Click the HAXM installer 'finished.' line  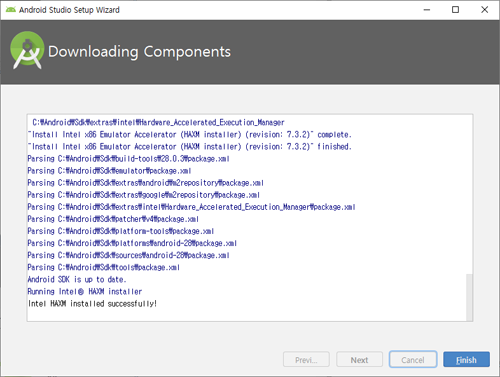pos(190,147)
